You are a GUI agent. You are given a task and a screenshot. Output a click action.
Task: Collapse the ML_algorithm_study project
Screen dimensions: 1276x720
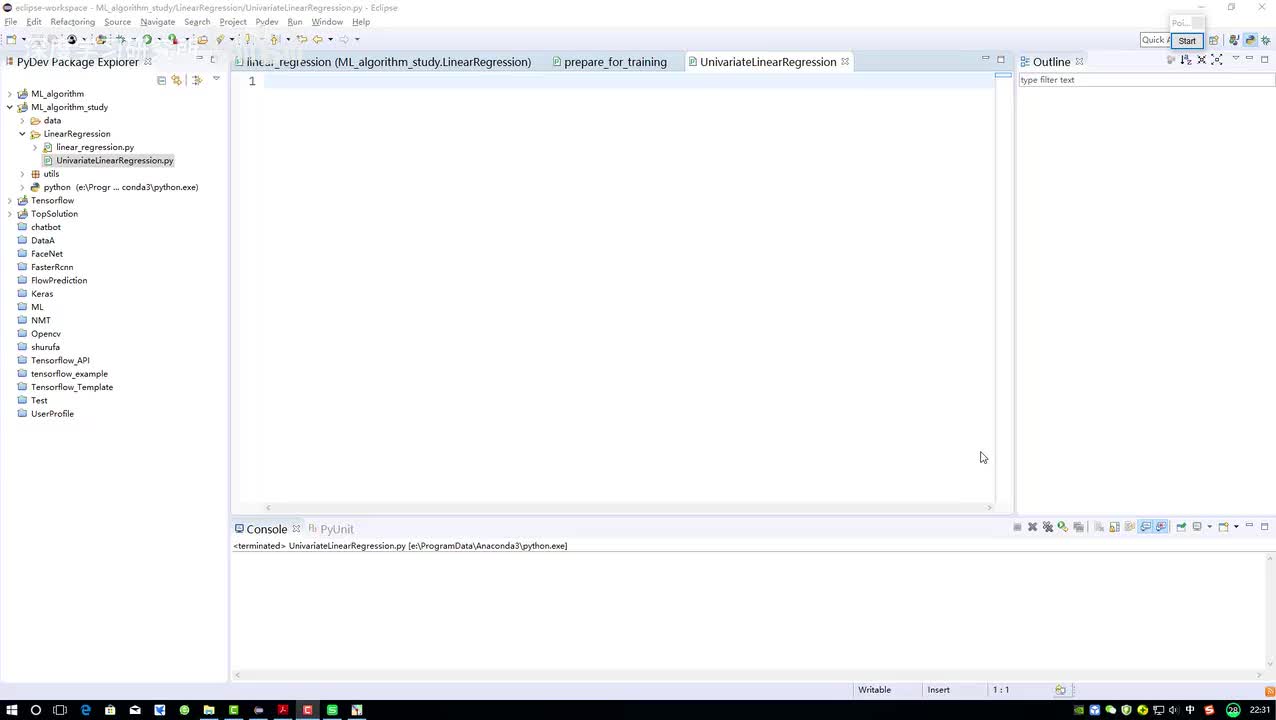tap(10, 107)
